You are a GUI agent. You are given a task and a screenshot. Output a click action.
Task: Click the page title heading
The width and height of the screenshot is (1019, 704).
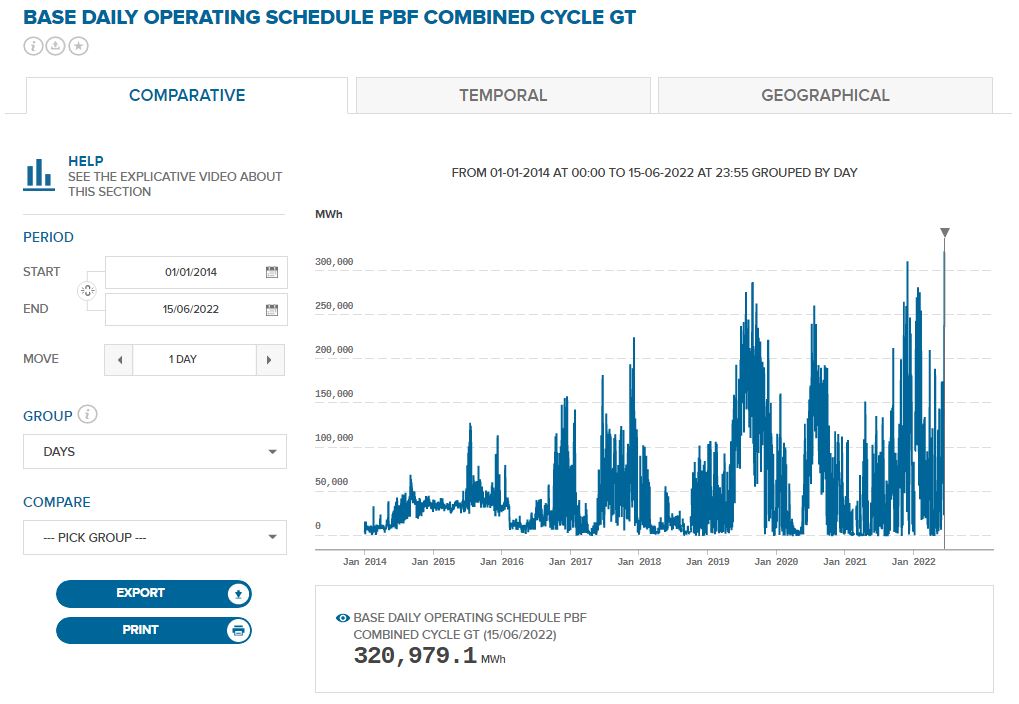pos(329,18)
